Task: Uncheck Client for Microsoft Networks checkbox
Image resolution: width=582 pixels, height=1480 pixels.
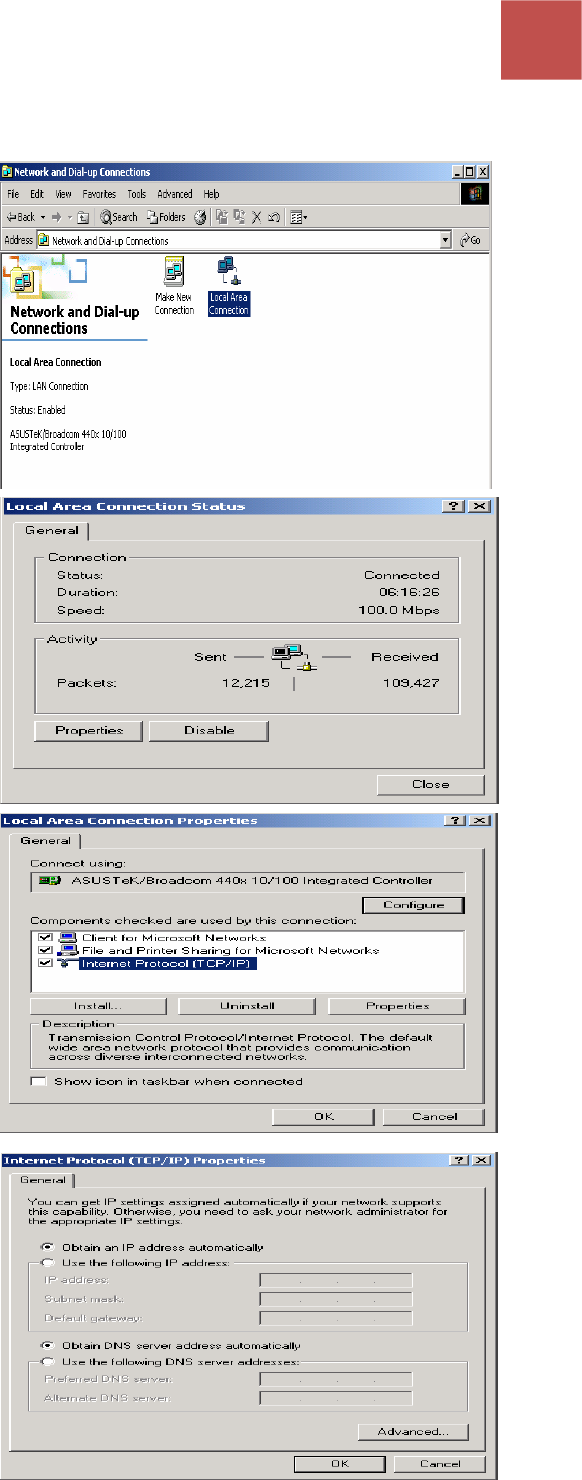Action: click(43, 938)
